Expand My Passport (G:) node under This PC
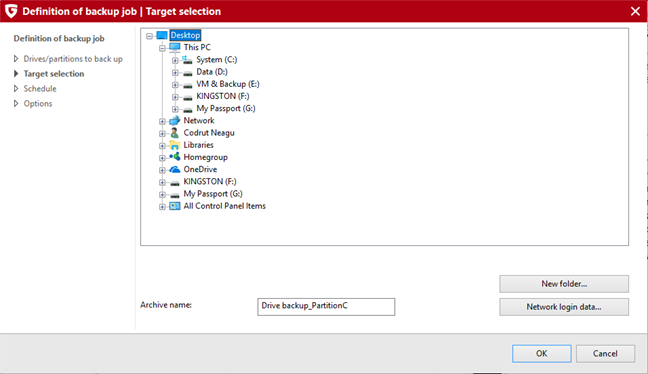The height and width of the screenshot is (374, 648). click(x=175, y=109)
